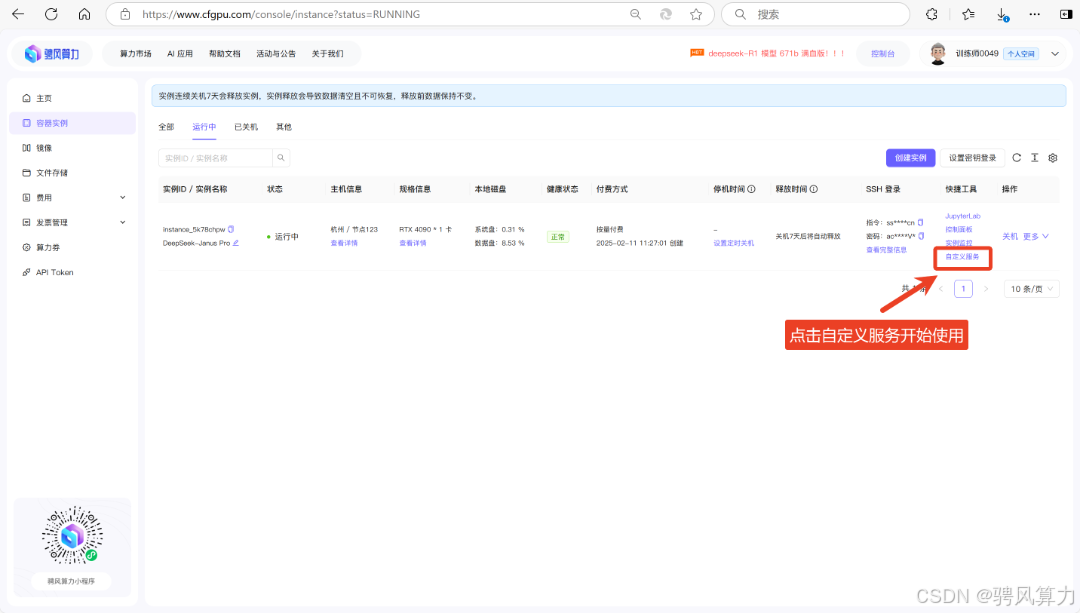This screenshot has width=1080, height=613.
Task: Click the 骋风算力 logo
Action: point(52,54)
